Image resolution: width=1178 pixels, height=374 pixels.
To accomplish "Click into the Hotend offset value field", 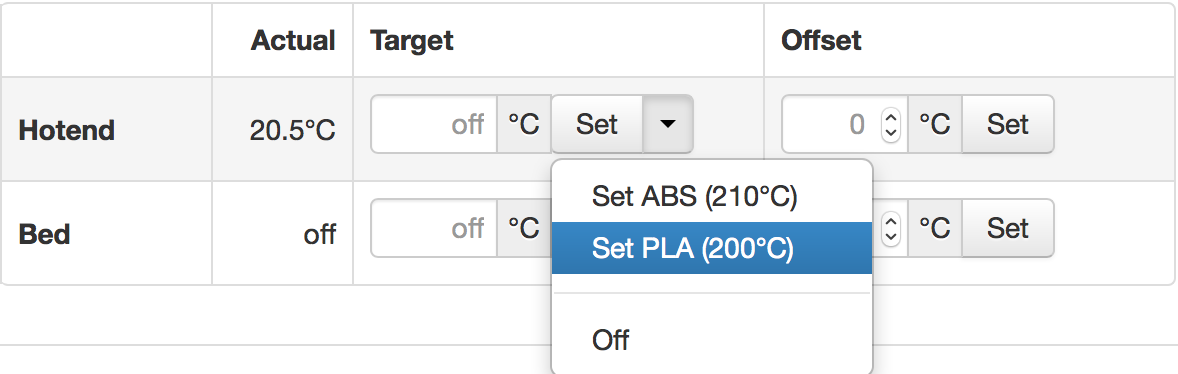I will click(x=831, y=124).
